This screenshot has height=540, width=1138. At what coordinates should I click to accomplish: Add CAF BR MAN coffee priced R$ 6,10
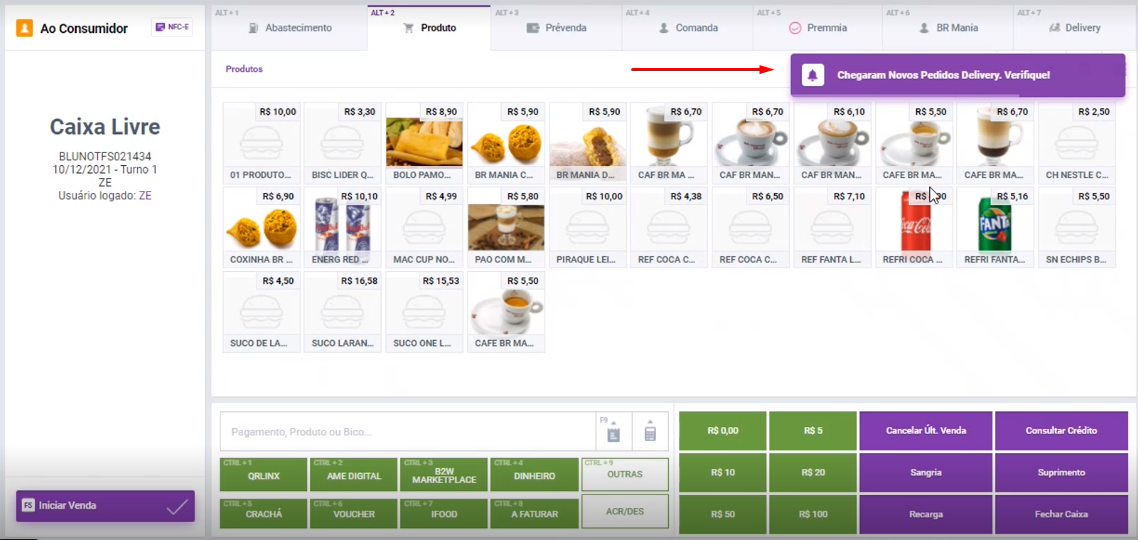point(832,142)
